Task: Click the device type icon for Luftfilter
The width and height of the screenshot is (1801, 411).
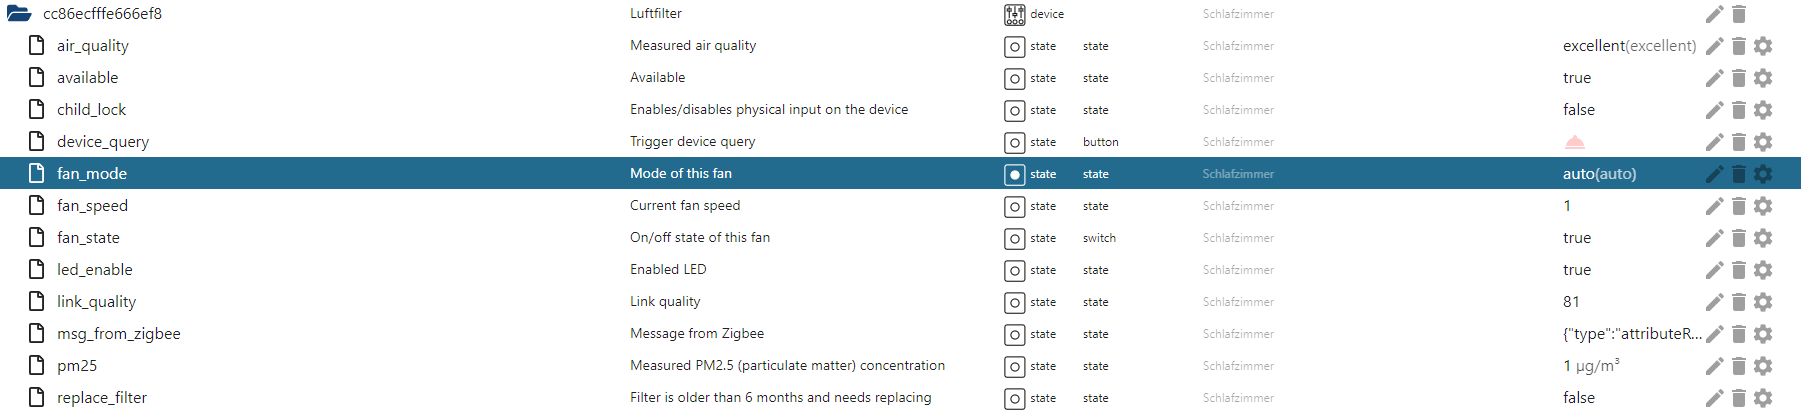Action: [x=1014, y=14]
